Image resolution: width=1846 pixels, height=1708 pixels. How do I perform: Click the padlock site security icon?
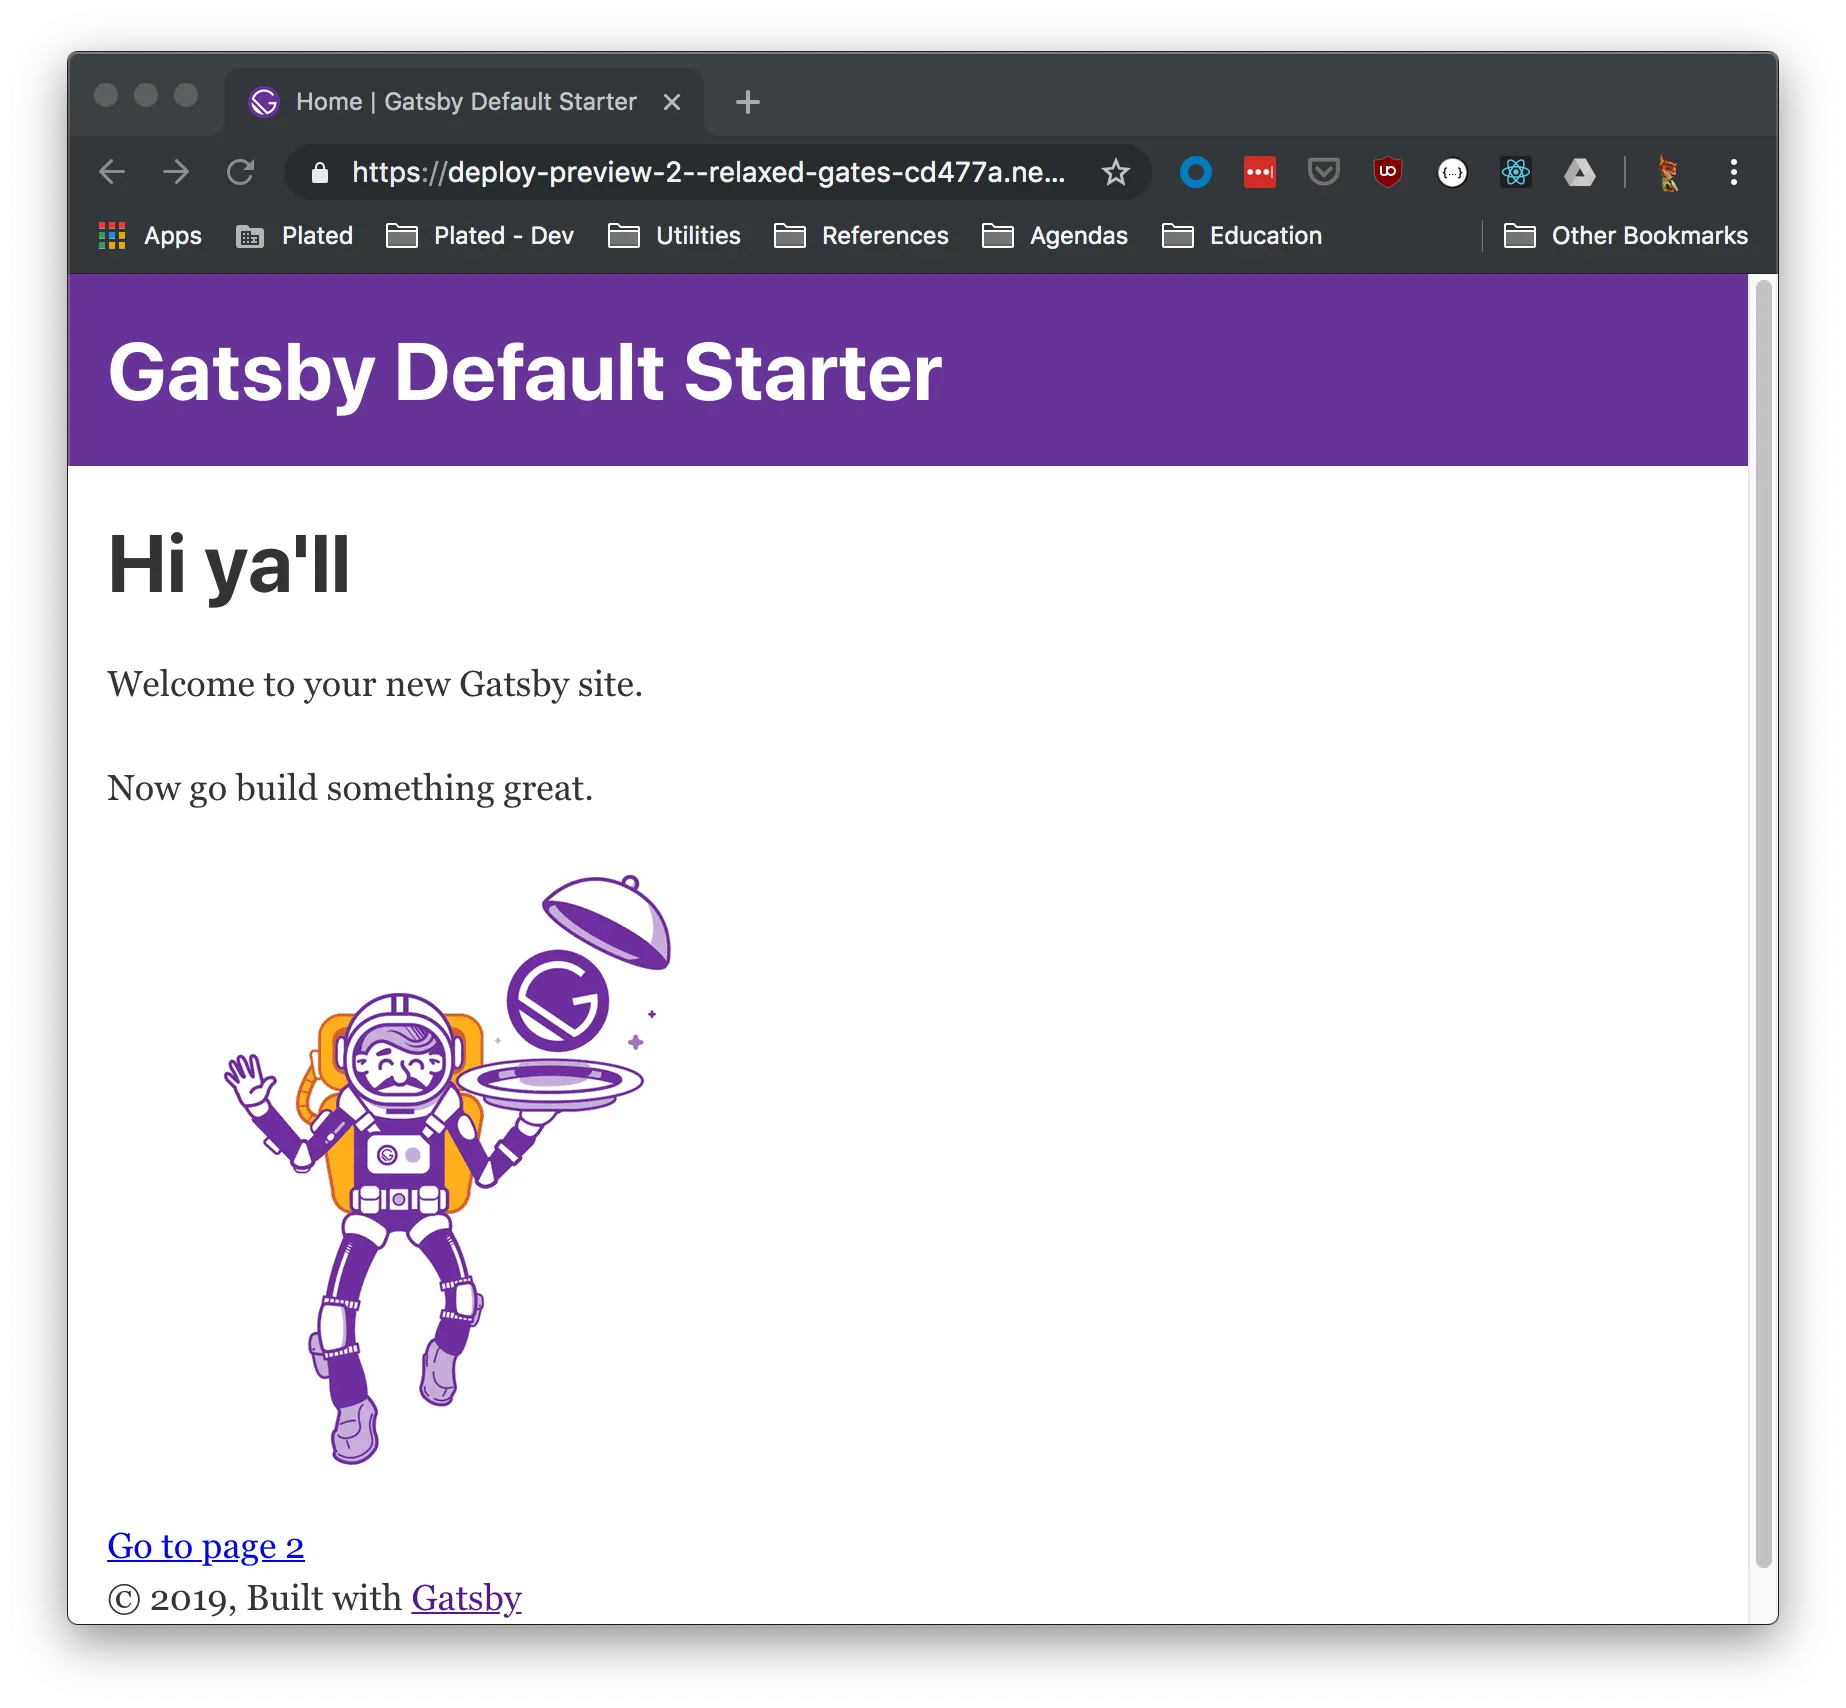point(319,172)
